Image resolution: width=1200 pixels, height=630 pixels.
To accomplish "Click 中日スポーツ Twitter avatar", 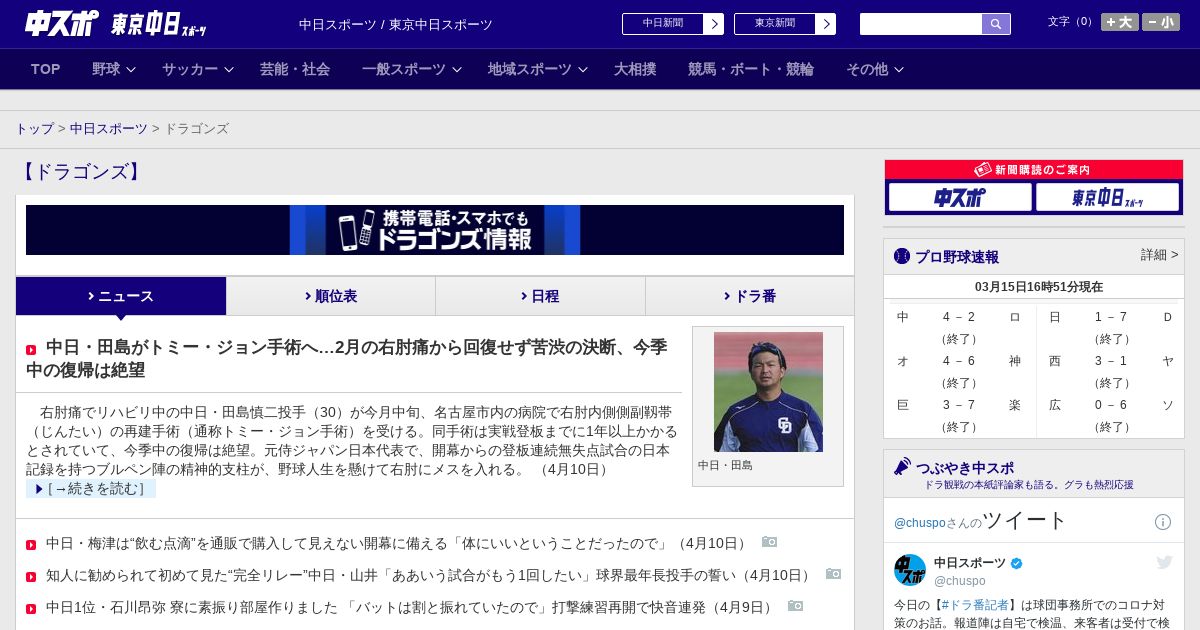I will pos(910,570).
